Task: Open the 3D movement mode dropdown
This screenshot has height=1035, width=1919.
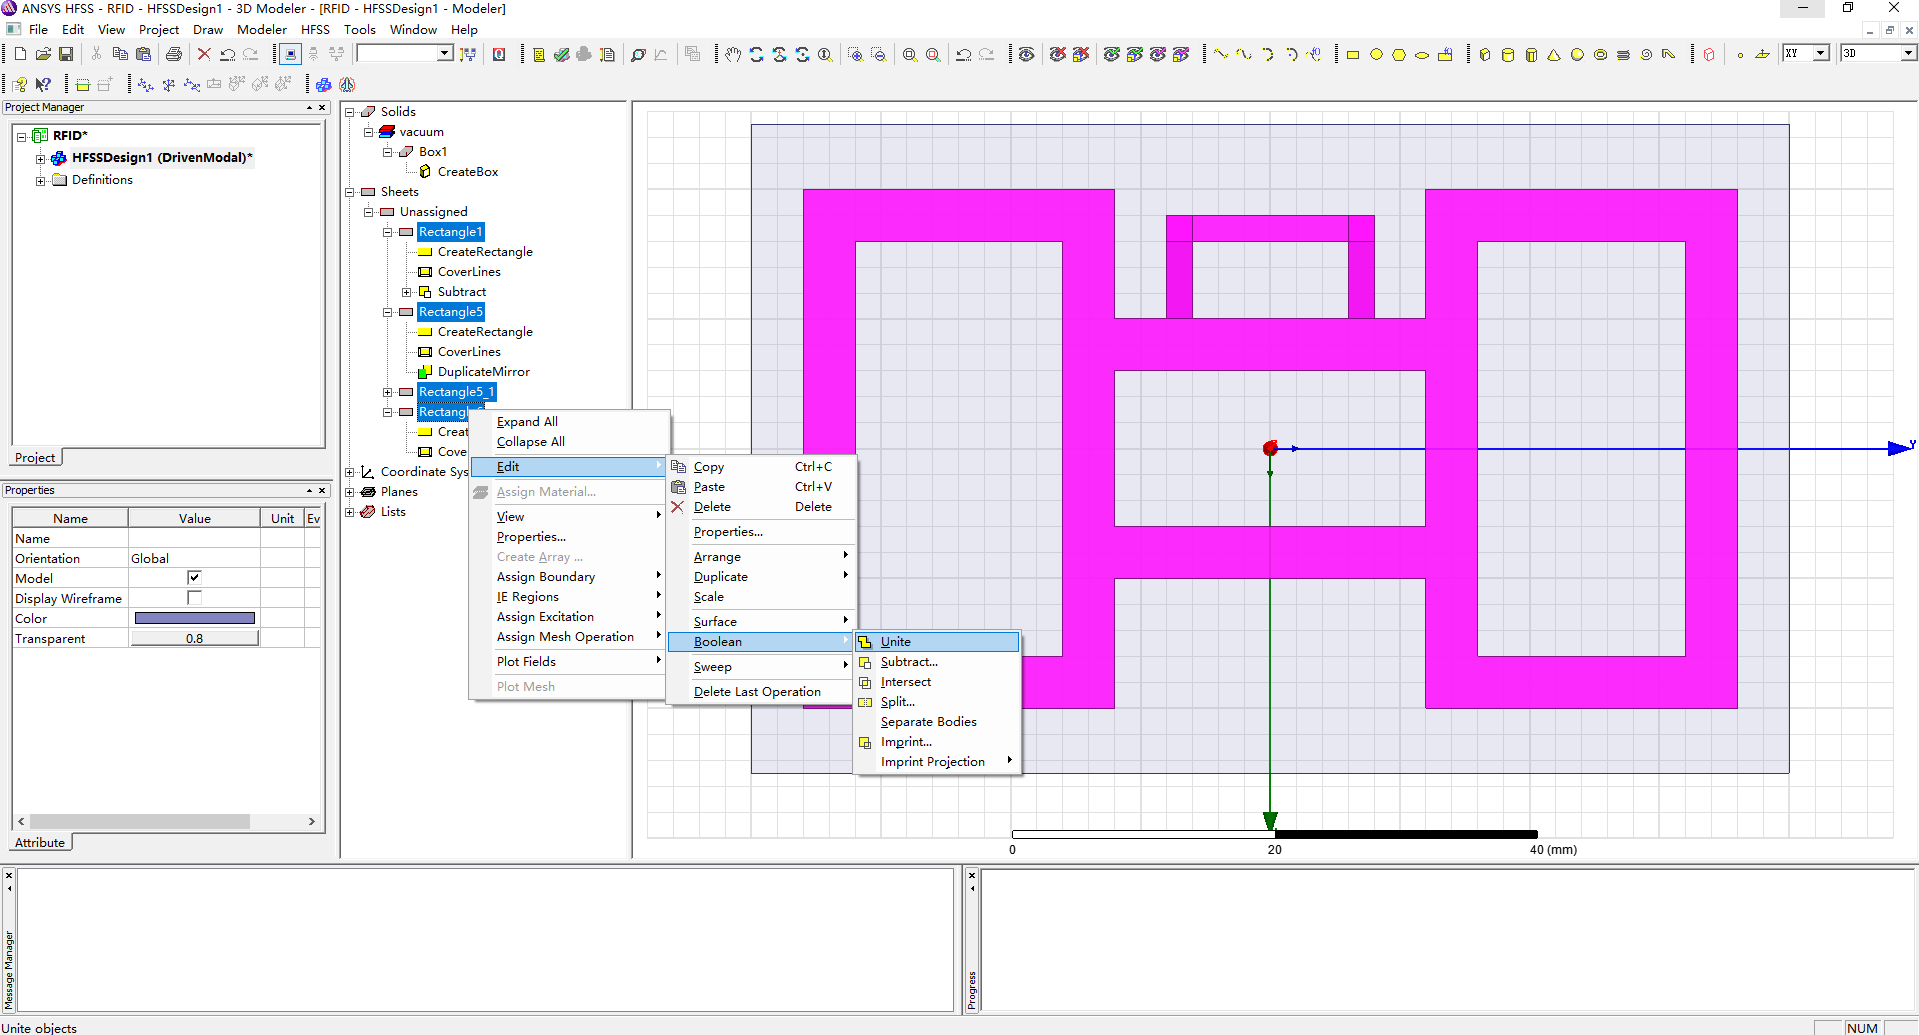Action: click(x=1908, y=53)
